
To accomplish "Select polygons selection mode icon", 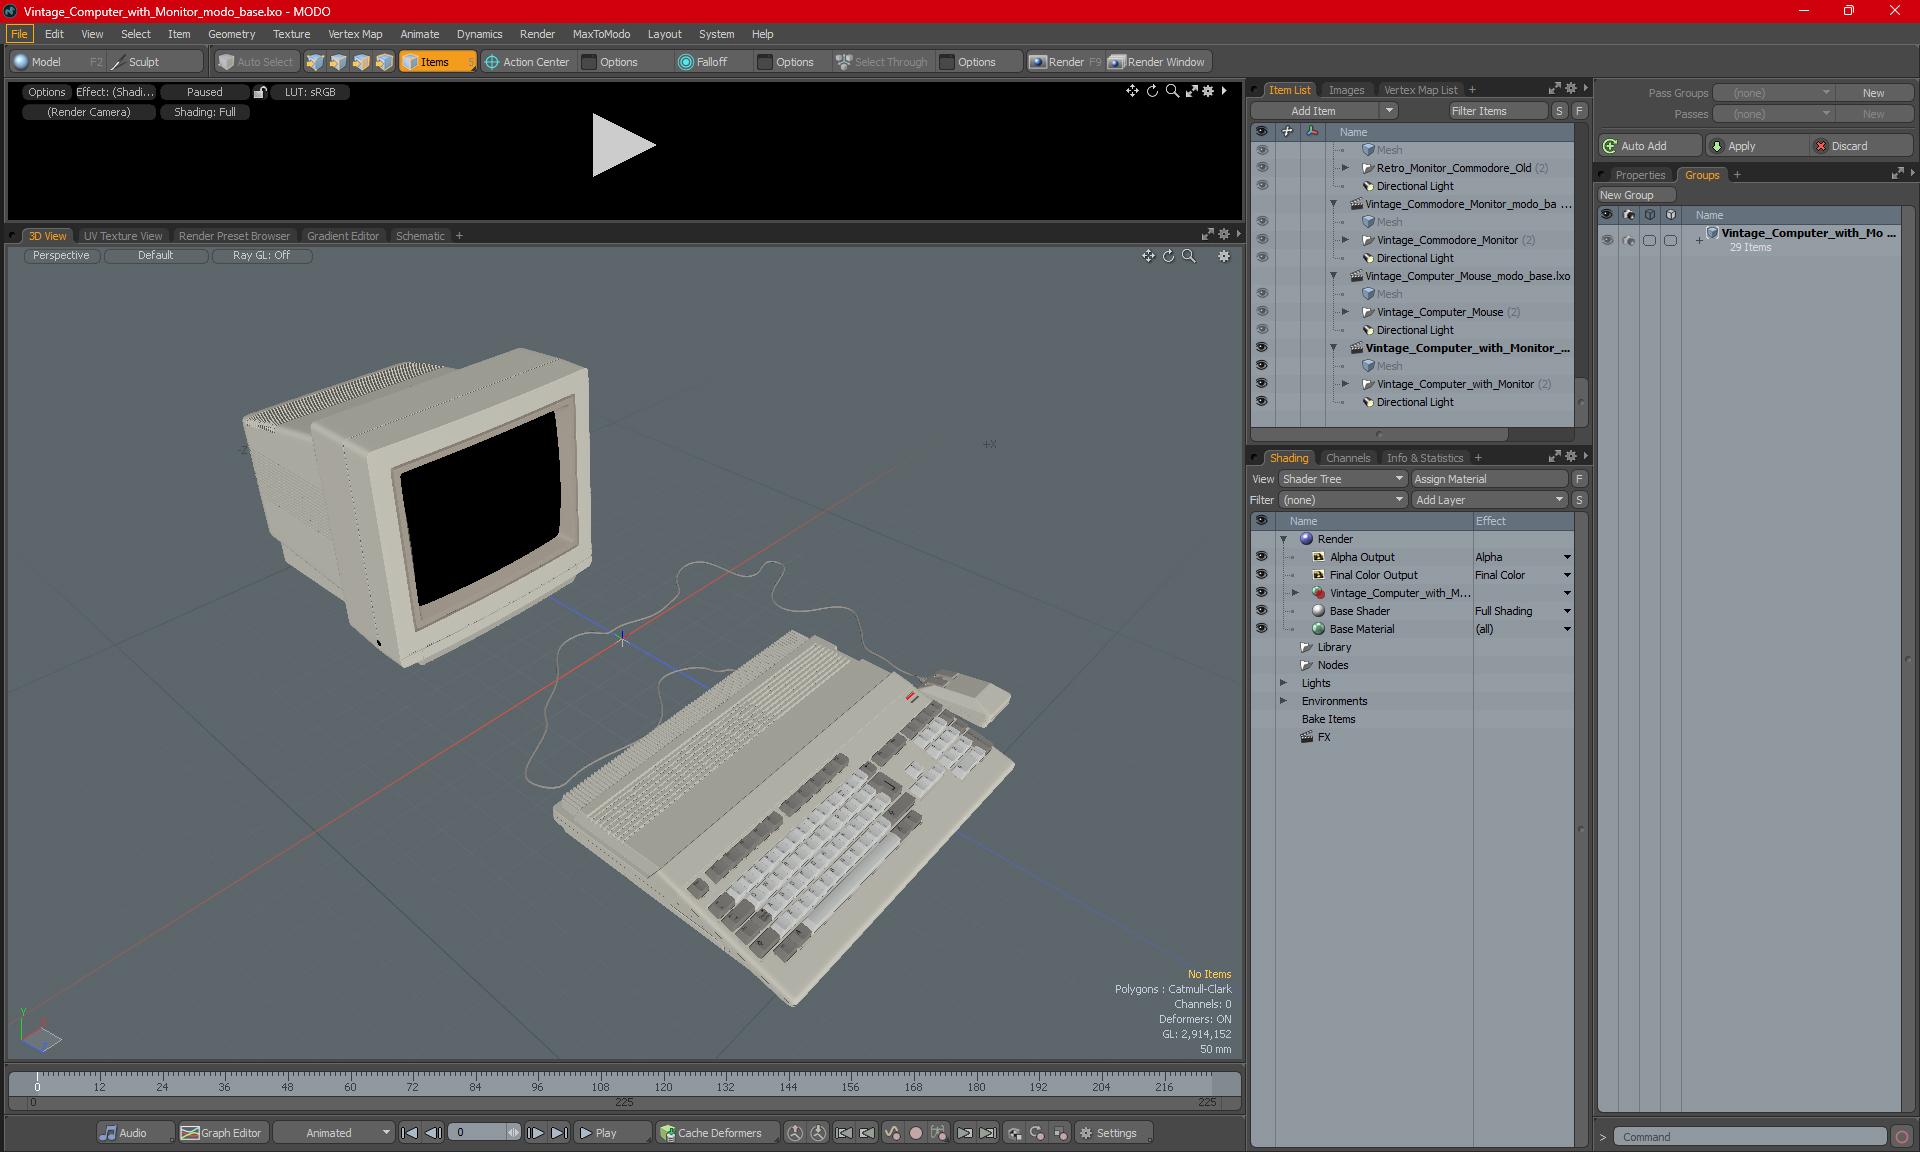I will (x=361, y=62).
